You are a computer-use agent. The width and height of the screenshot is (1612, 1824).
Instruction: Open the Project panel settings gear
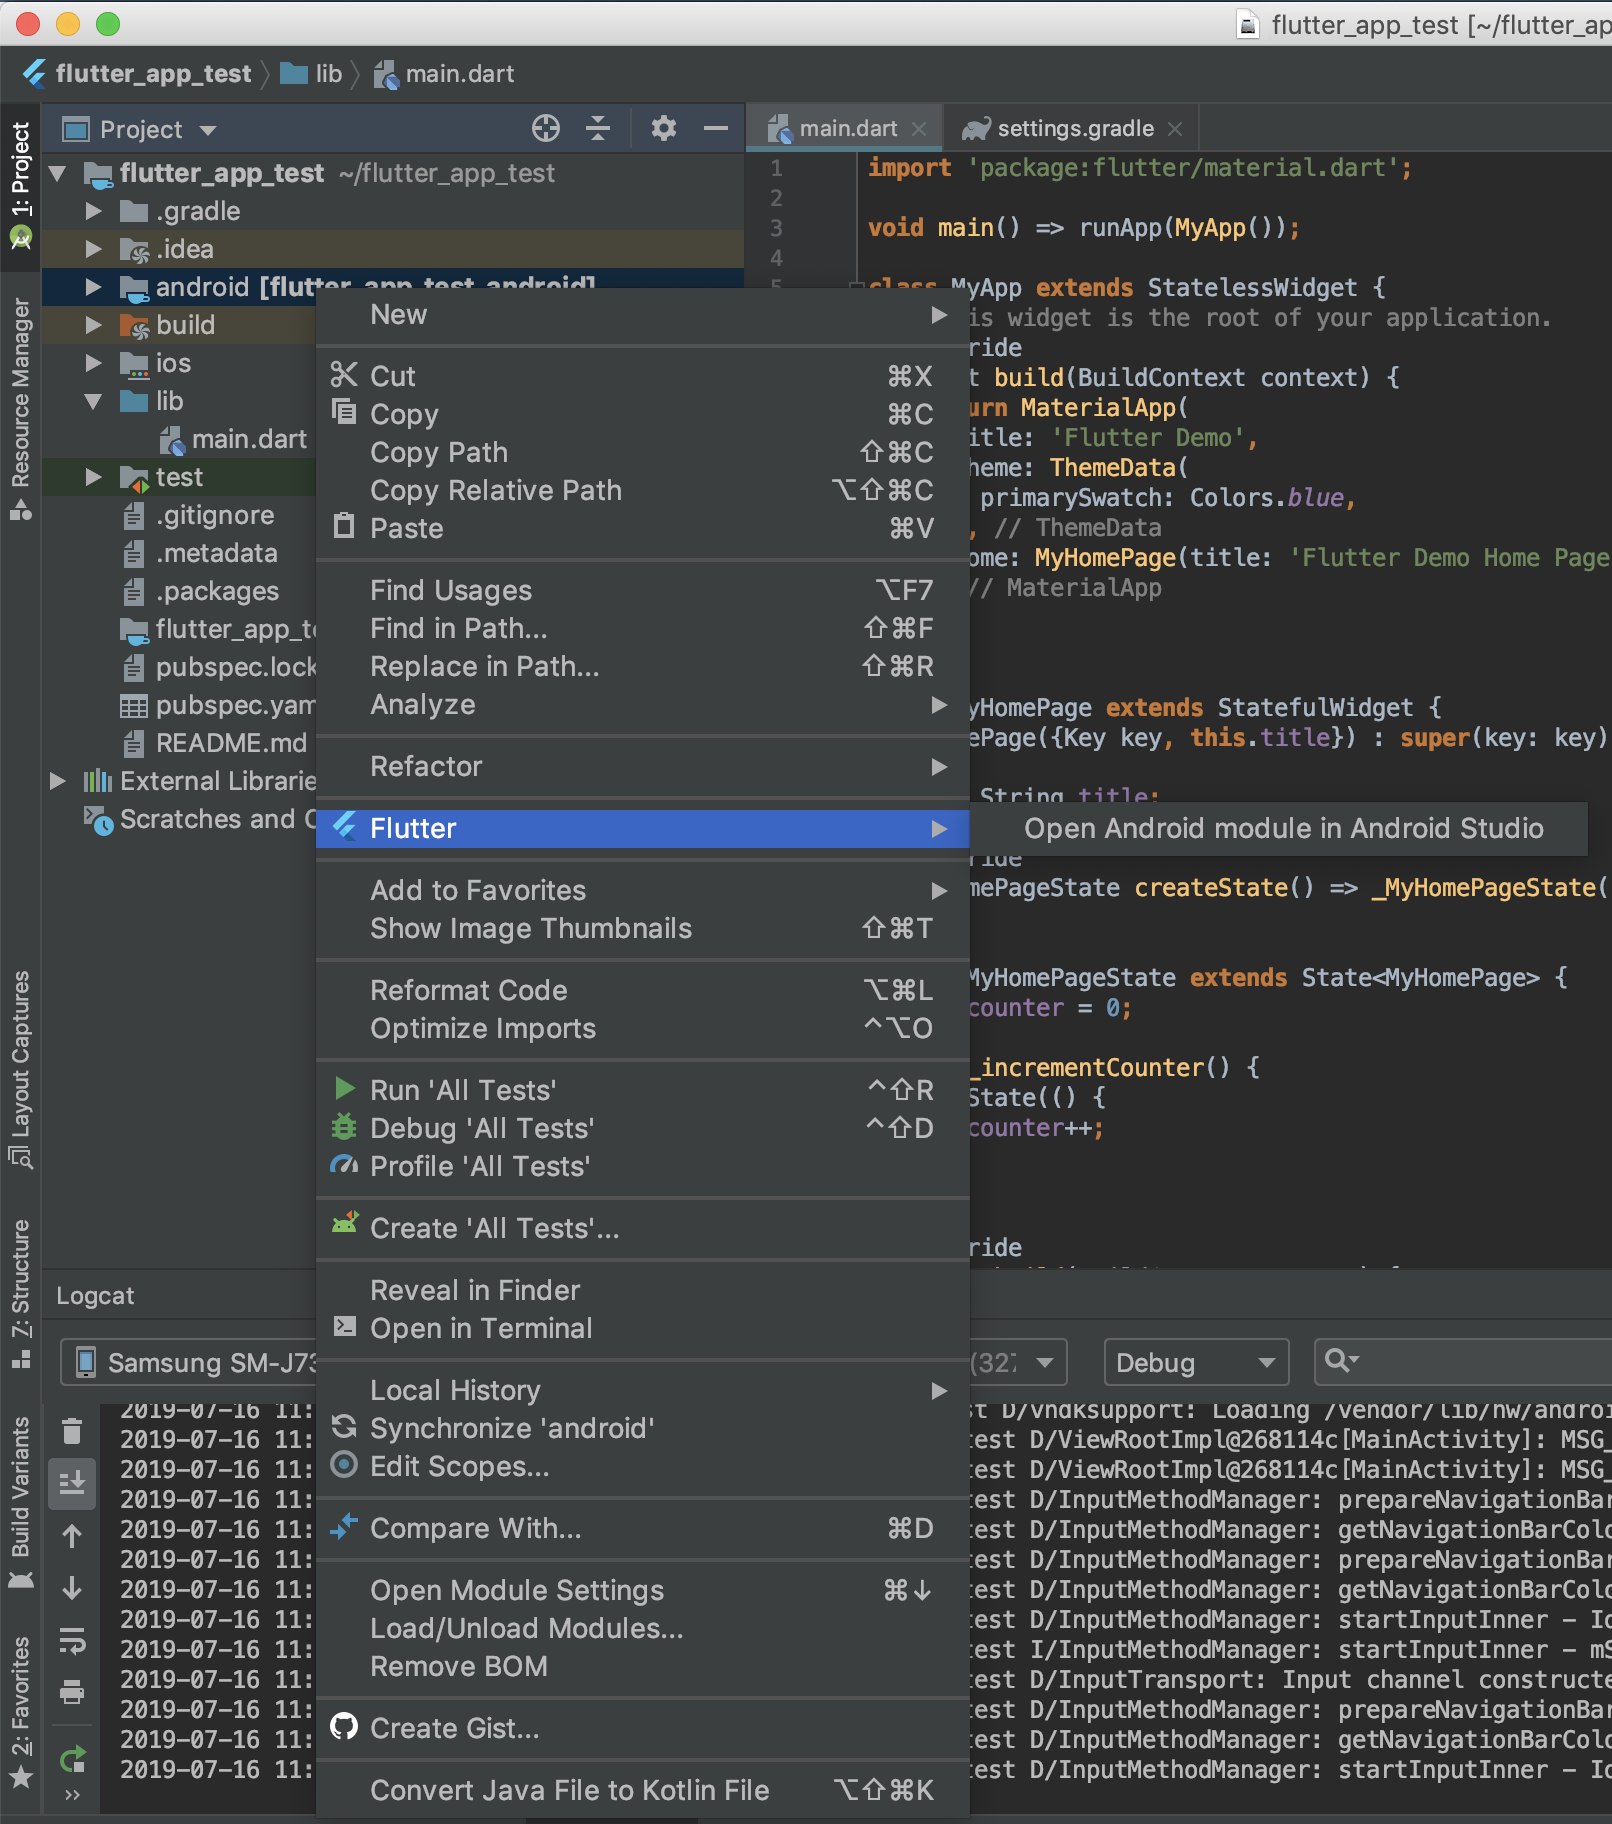coord(663,129)
